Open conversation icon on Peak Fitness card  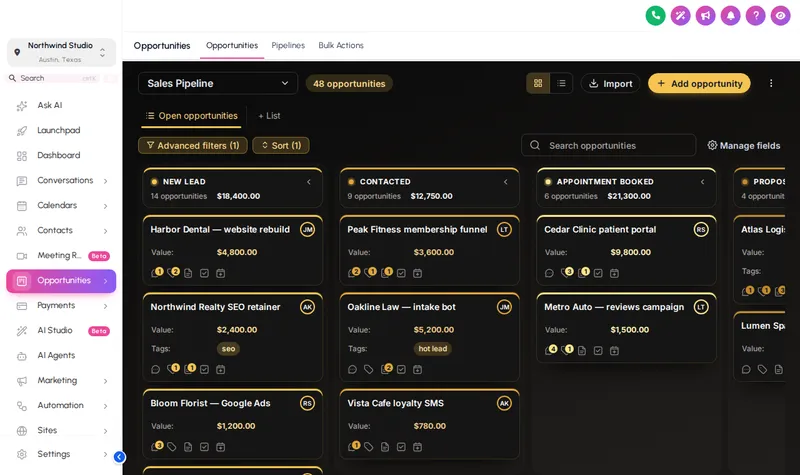pos(353,273)
